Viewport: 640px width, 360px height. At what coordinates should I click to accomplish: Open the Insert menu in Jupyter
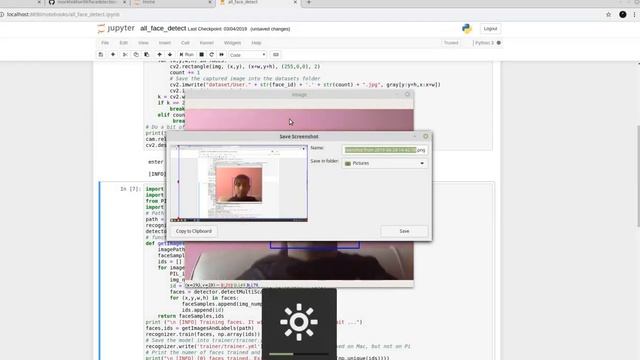164,43
